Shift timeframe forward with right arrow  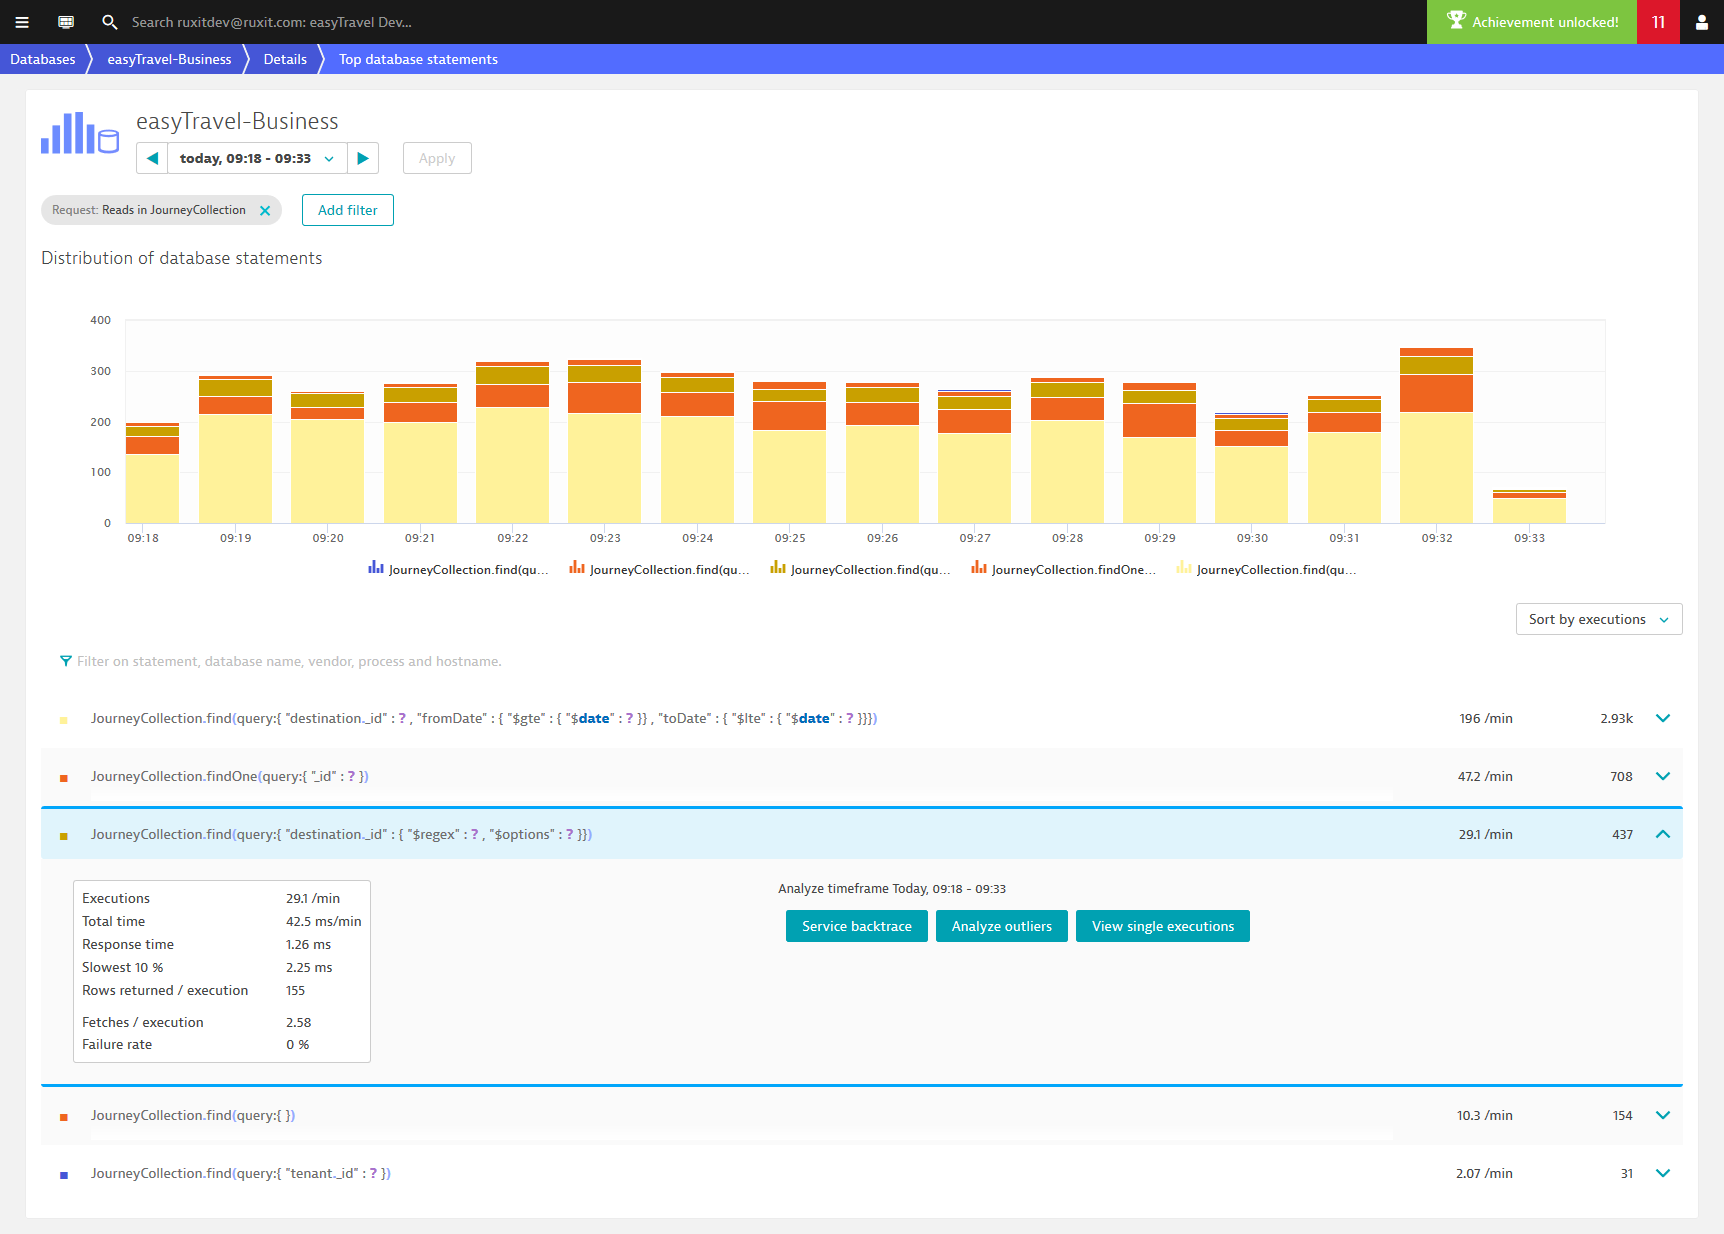(363, 158)
